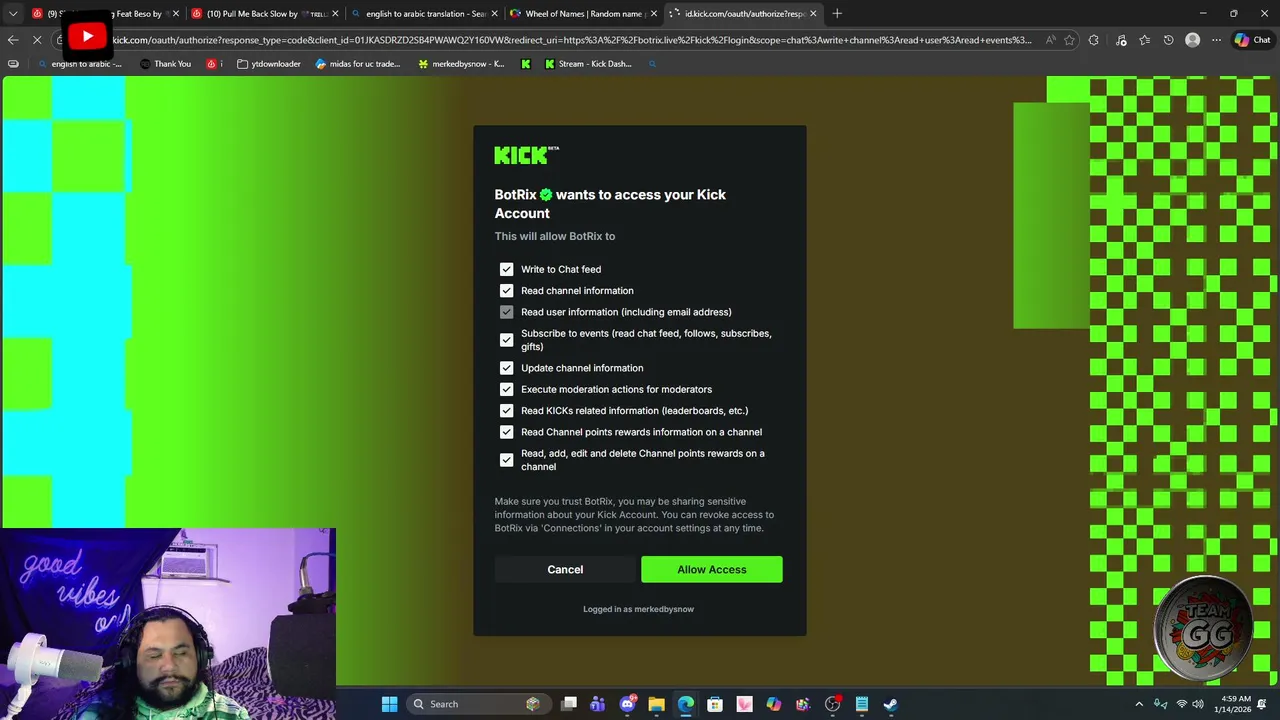1280x720 pixels.
Task: Open the Windows Start menu
Action: [389, 704]
